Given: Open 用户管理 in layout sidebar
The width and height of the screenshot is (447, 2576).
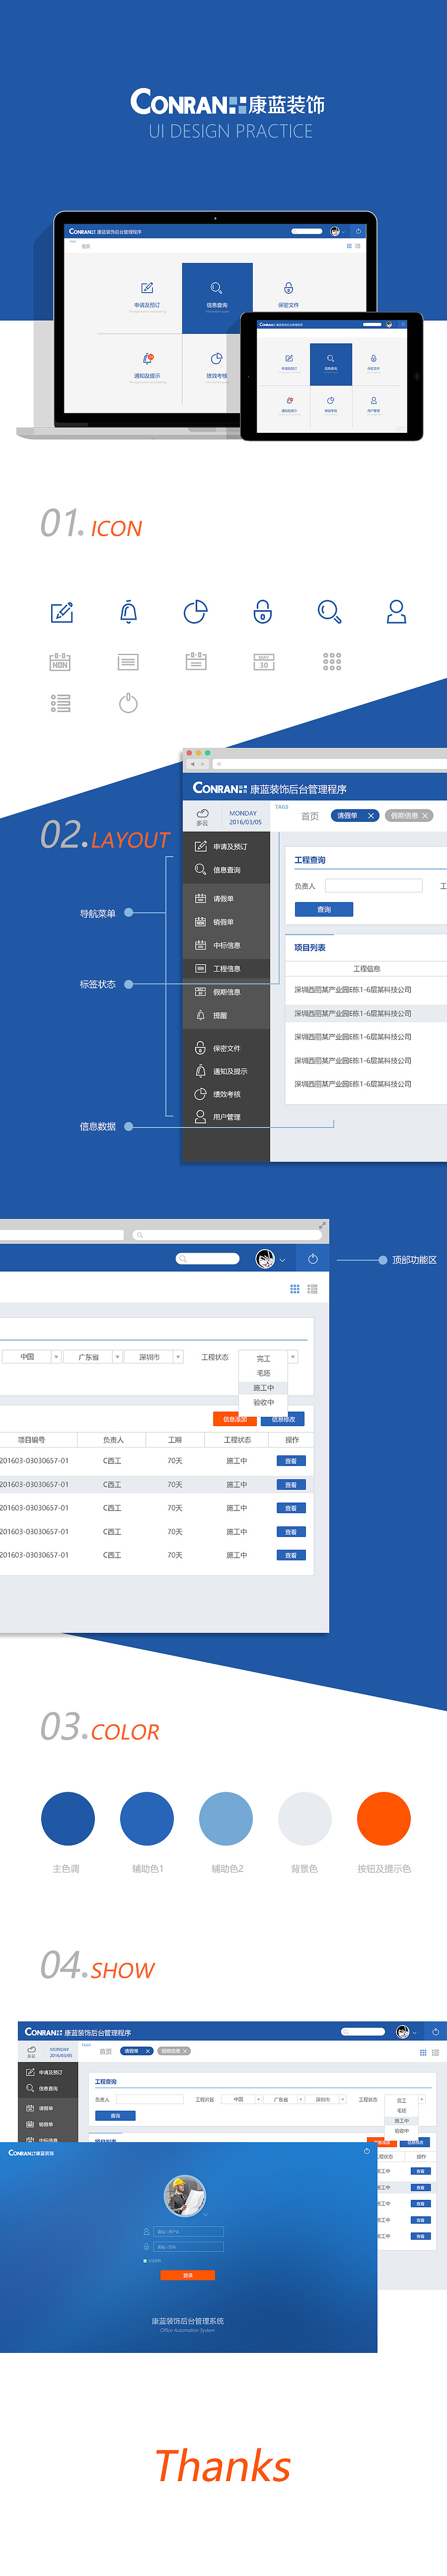Looking at the screenshot, I should point(226,1117).
